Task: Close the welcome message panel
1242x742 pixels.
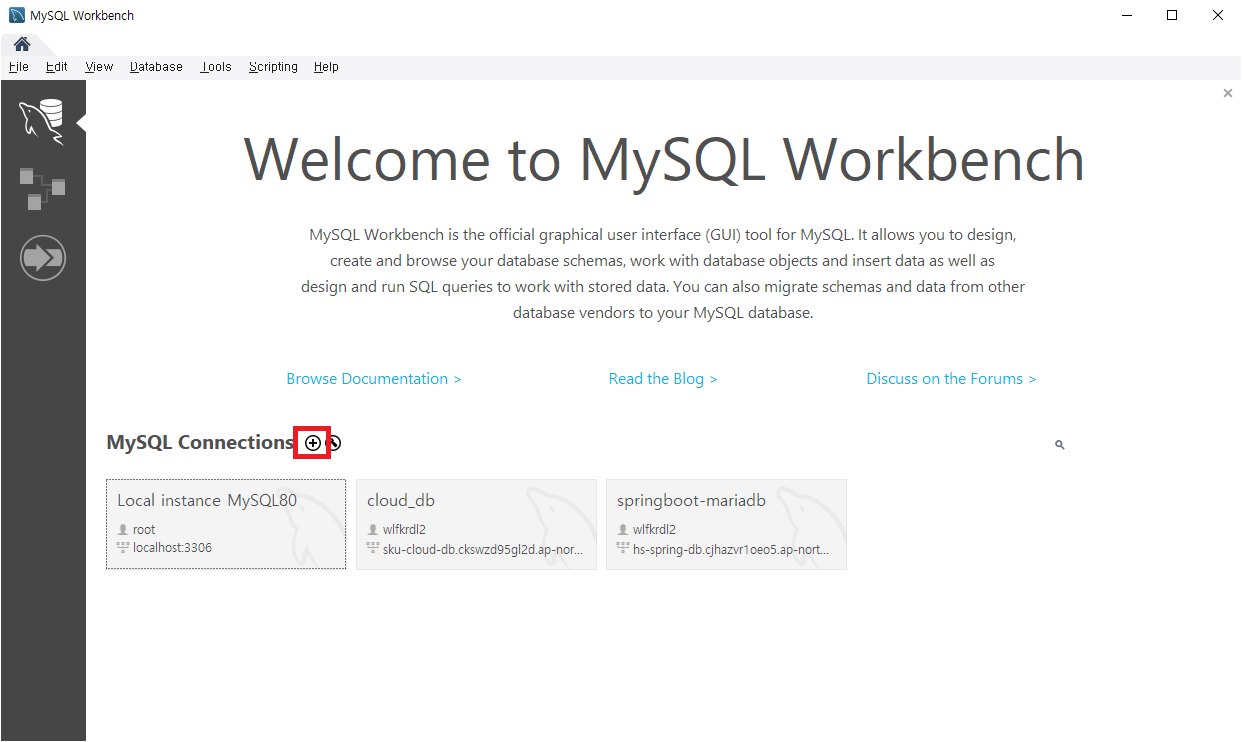Action: (x=1228, y=93)
